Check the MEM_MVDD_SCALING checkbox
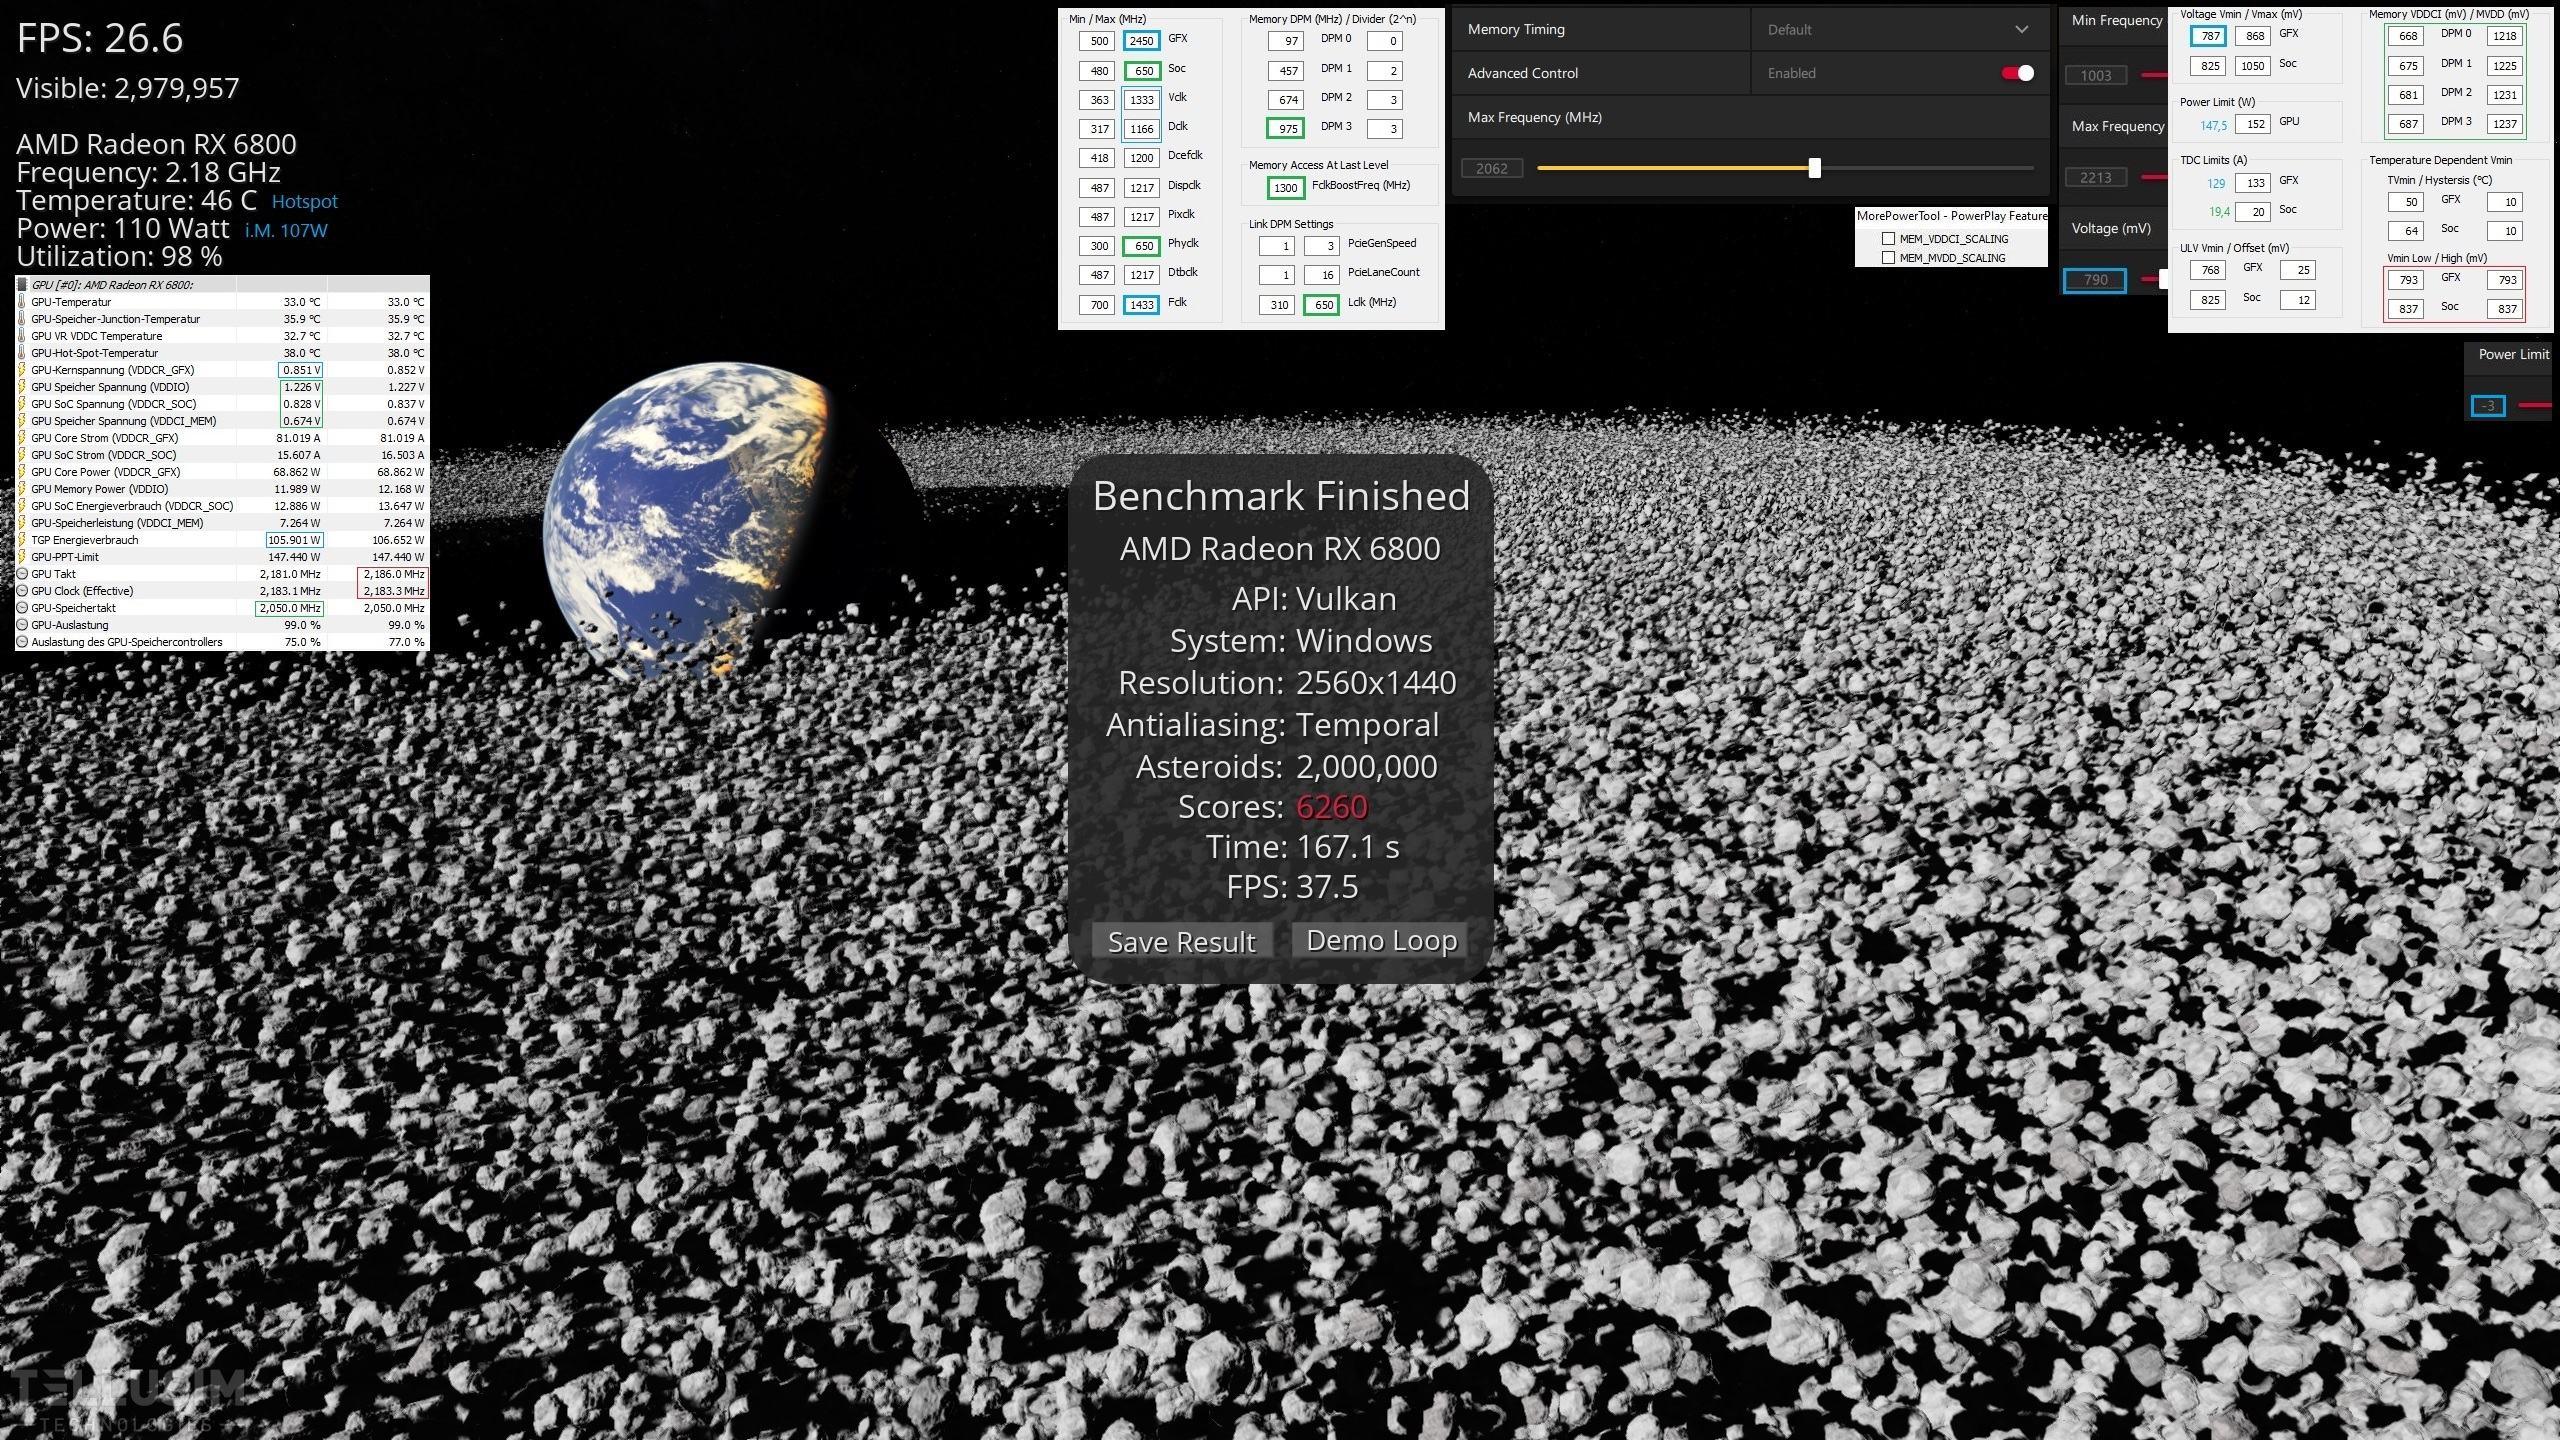The height and width of the screenshot is (1440, 2560). coord(1888,258)
